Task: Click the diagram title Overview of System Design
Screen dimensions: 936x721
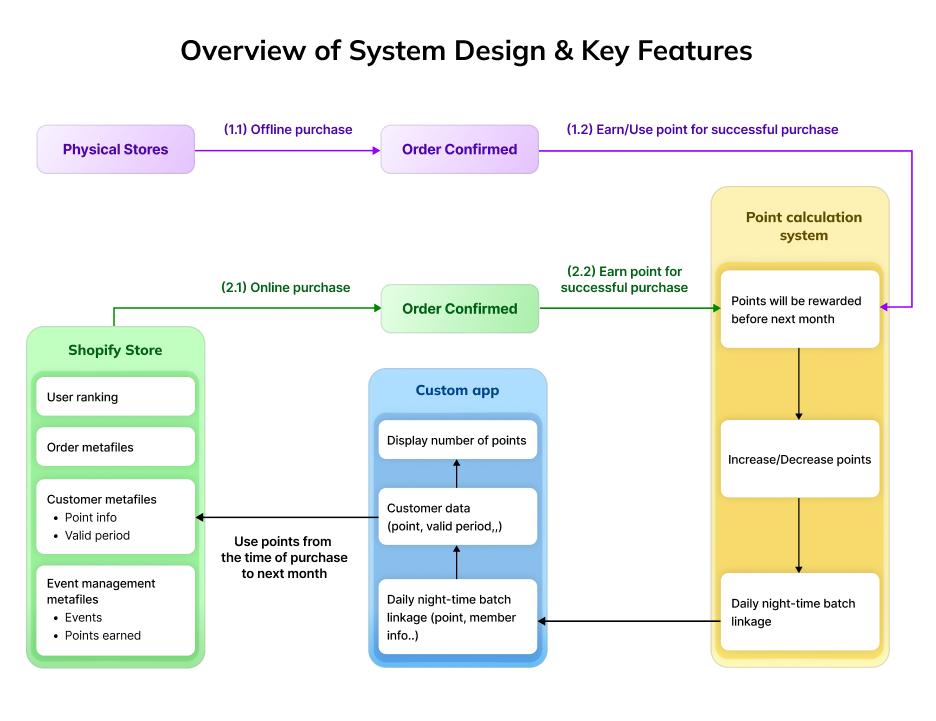Action: pos(466,51)
